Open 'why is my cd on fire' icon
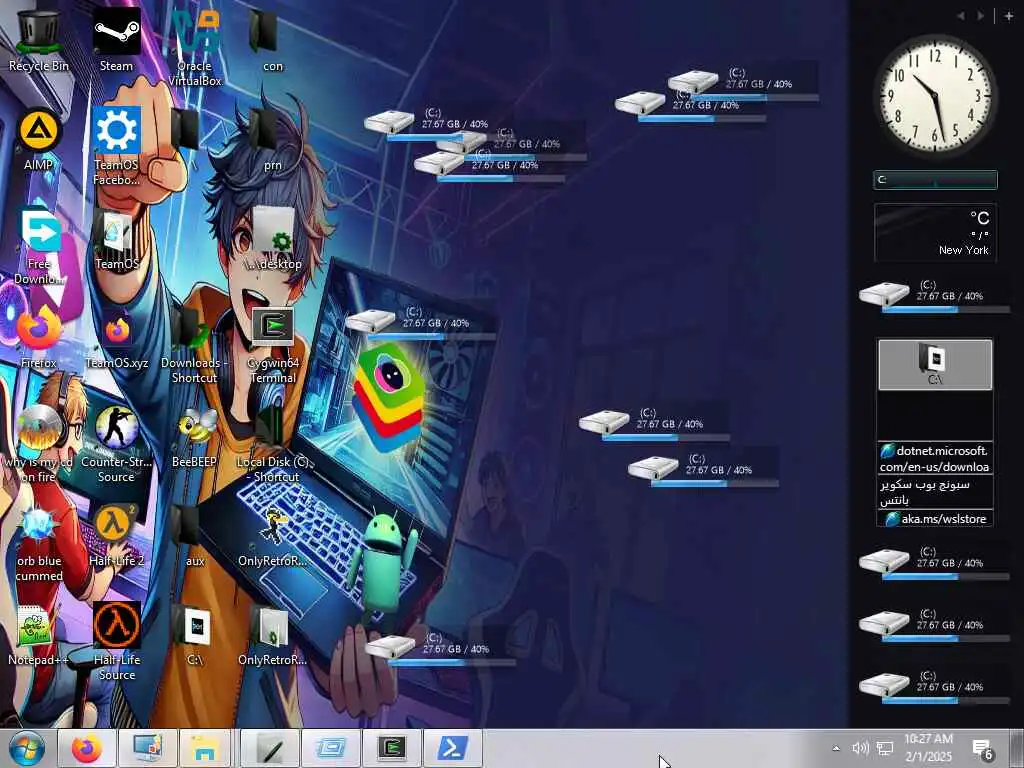 (x=39, y=444)
